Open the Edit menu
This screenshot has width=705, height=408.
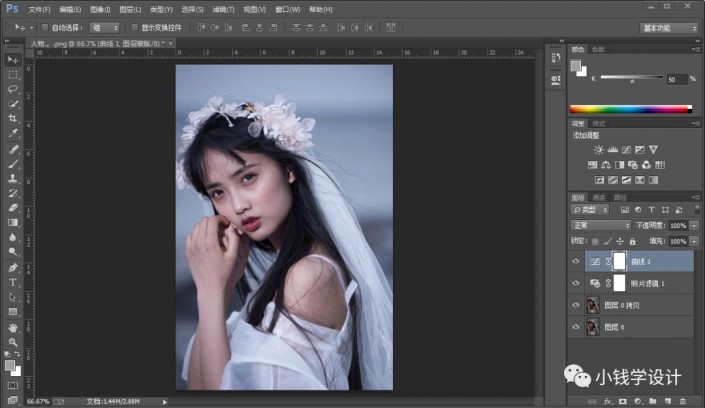click(x=70, y=9)
